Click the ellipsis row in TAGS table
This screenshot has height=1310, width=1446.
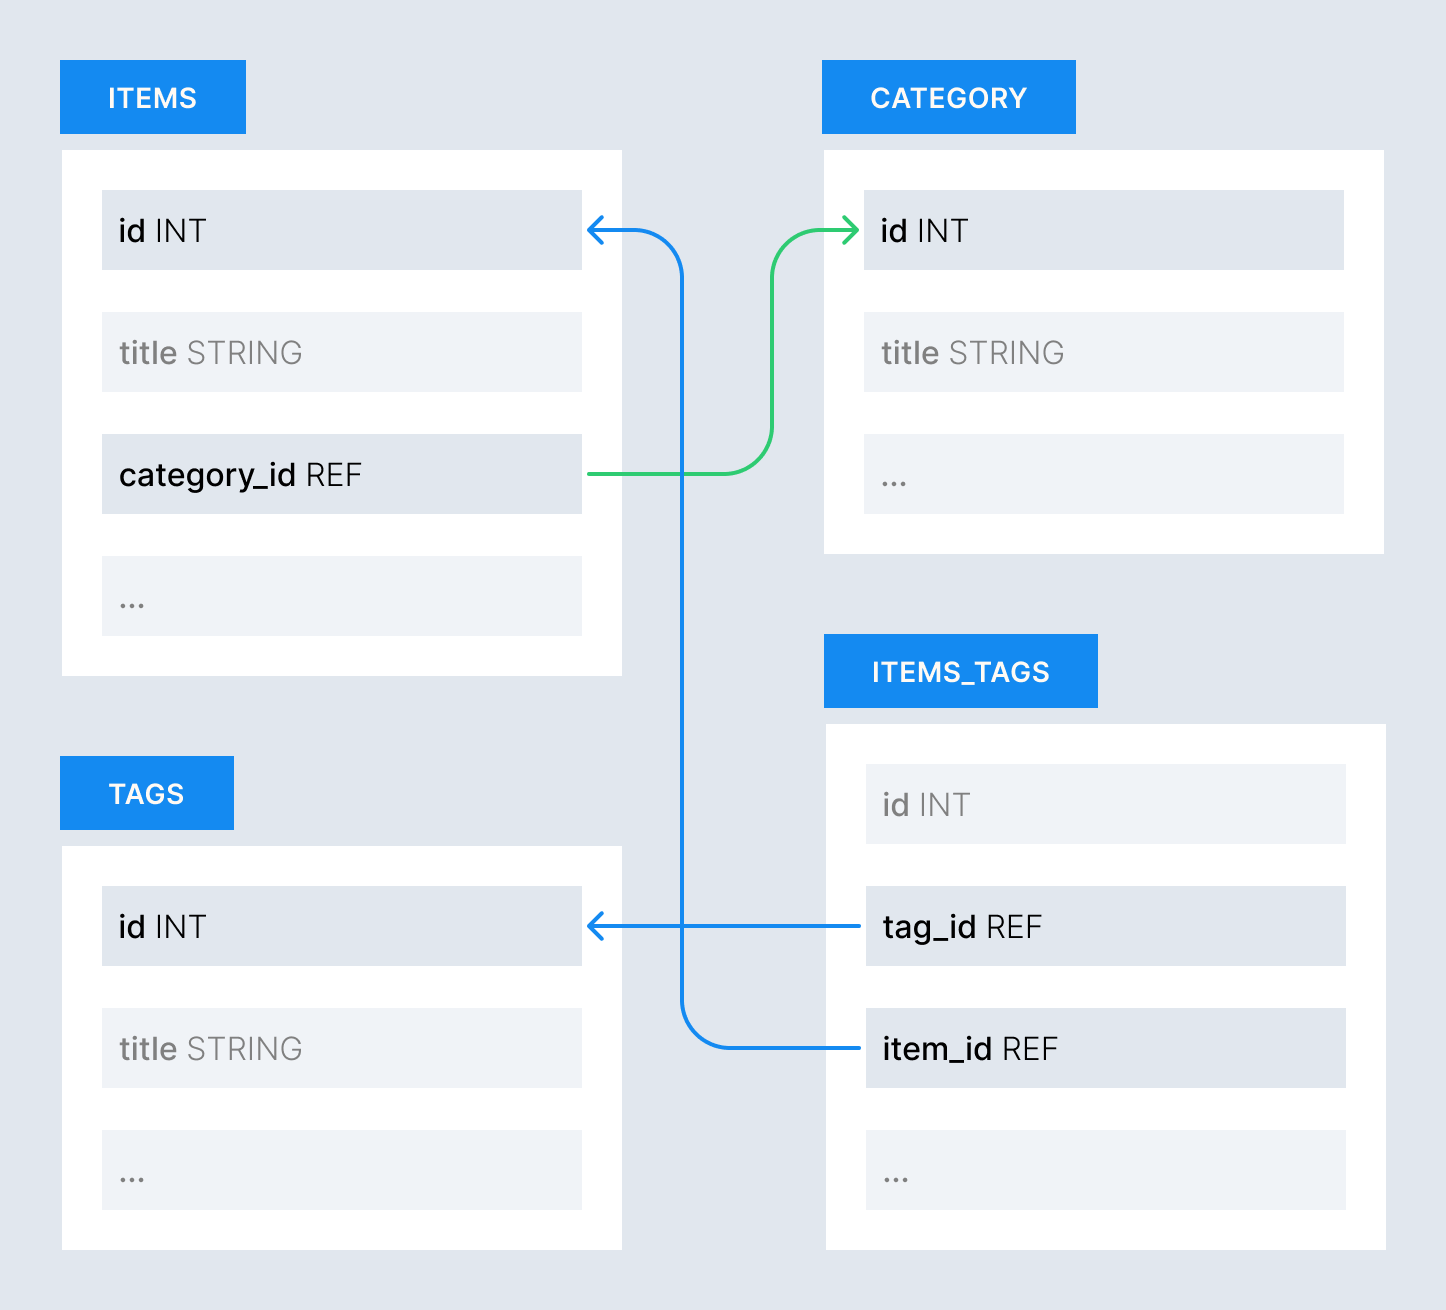[x=341, y=1170]
